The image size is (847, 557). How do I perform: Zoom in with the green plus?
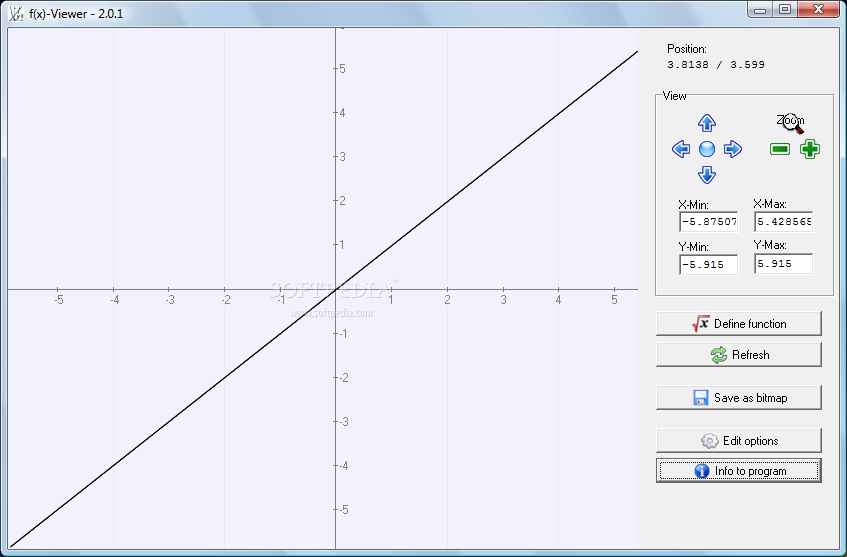tap(810, 149)
